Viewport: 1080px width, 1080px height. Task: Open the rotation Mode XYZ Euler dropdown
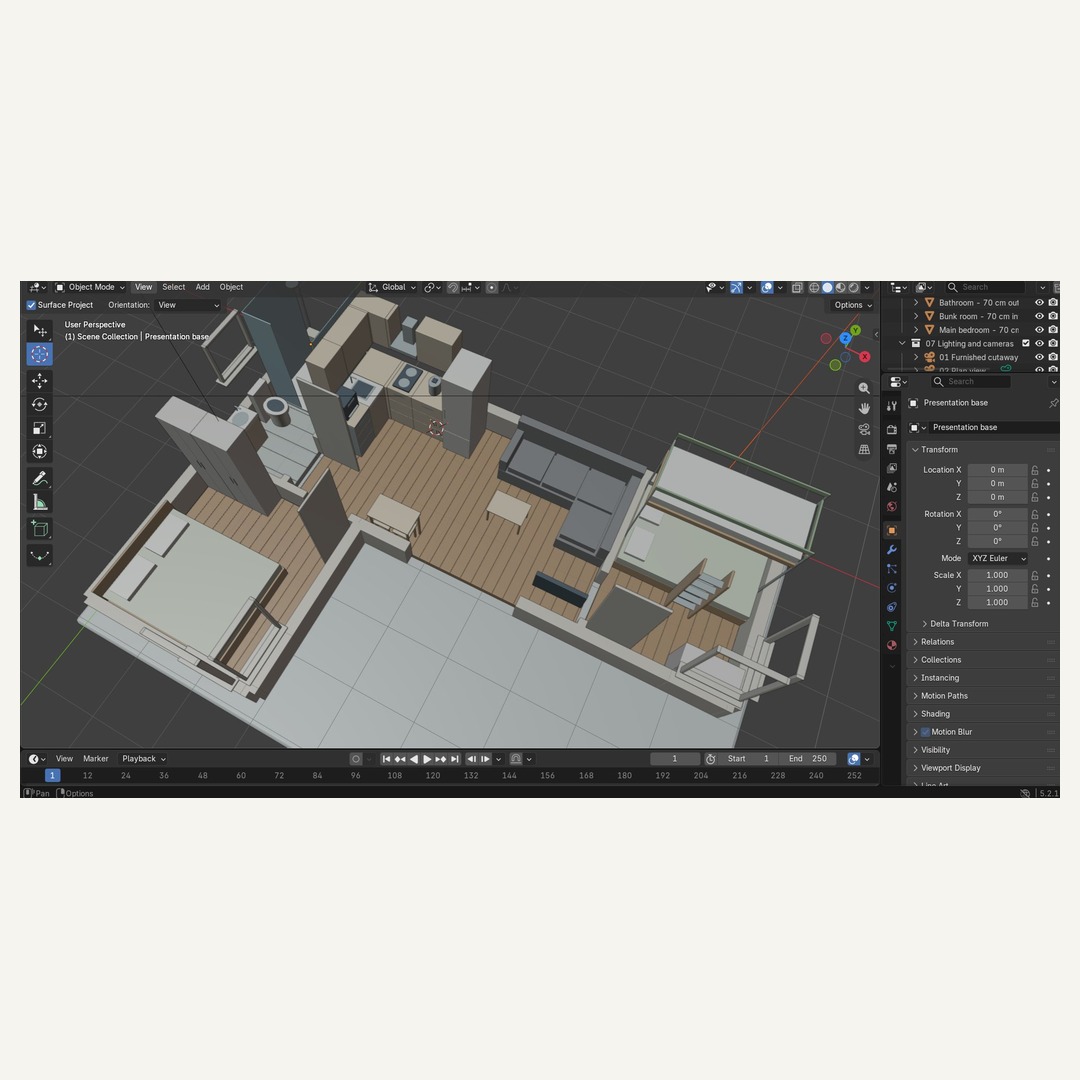[998, 559]
